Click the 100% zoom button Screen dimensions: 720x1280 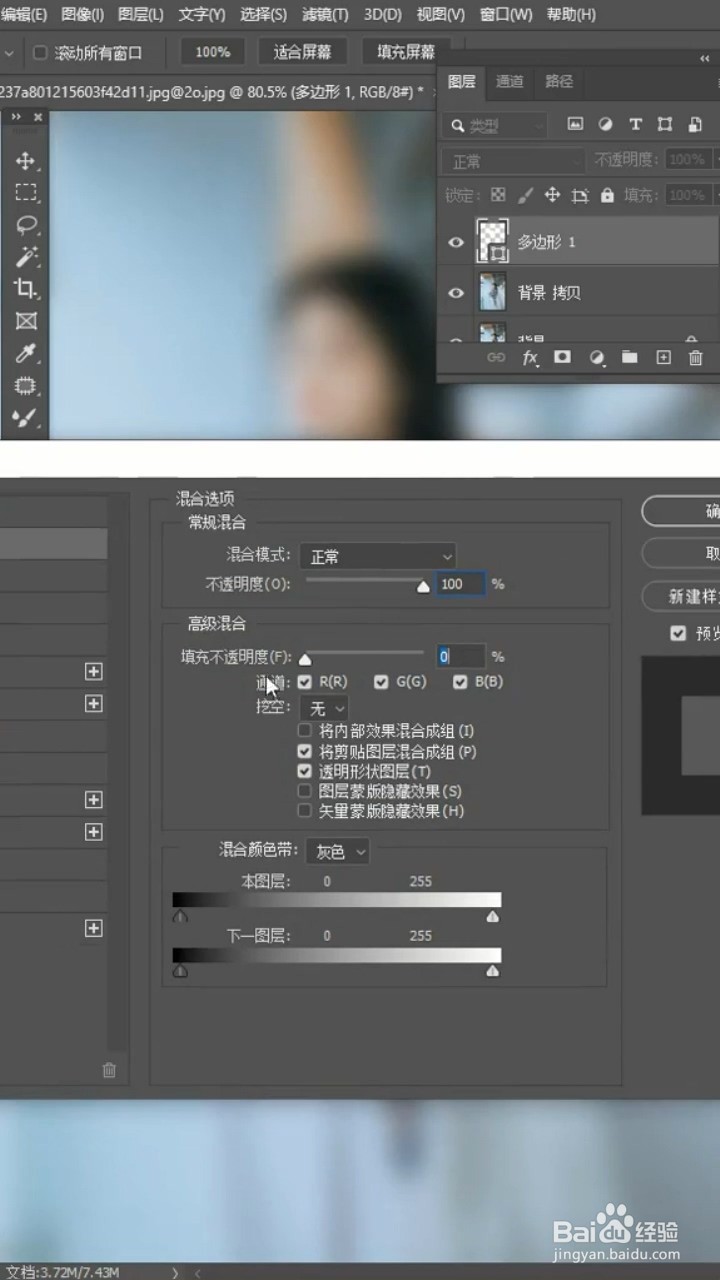tap(212, 52)
